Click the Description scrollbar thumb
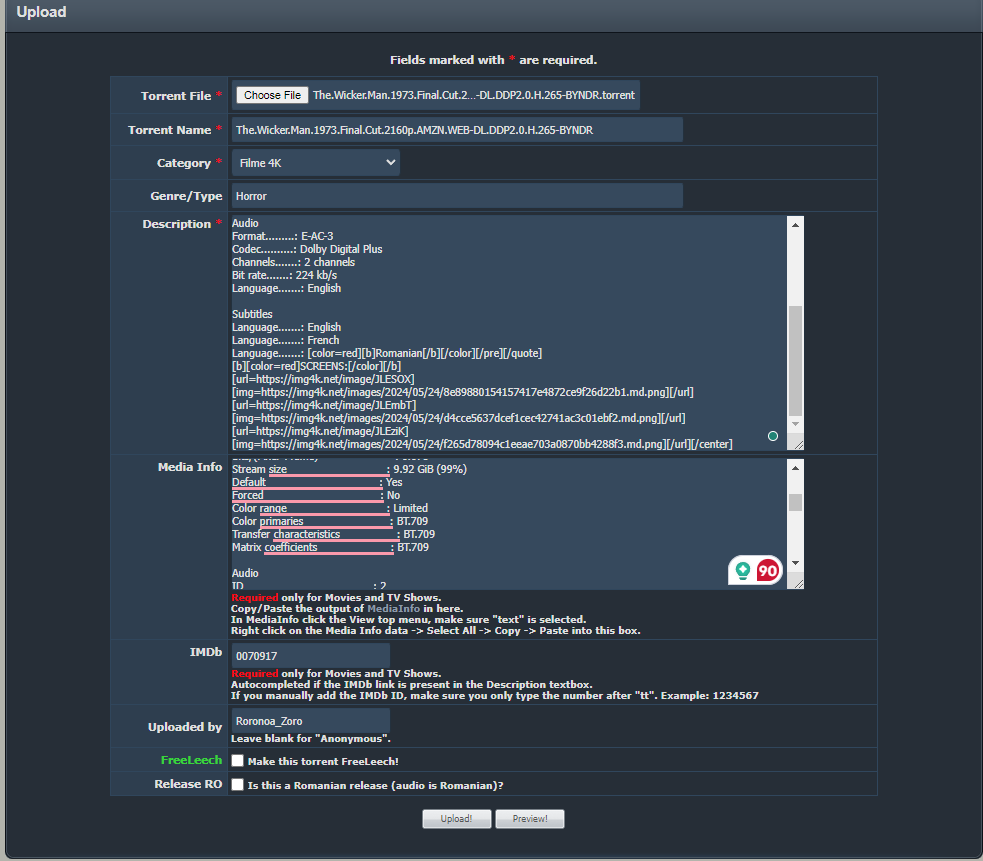This screenshot has height=861, width=983. pyautogui.click(x=795, y=360)
